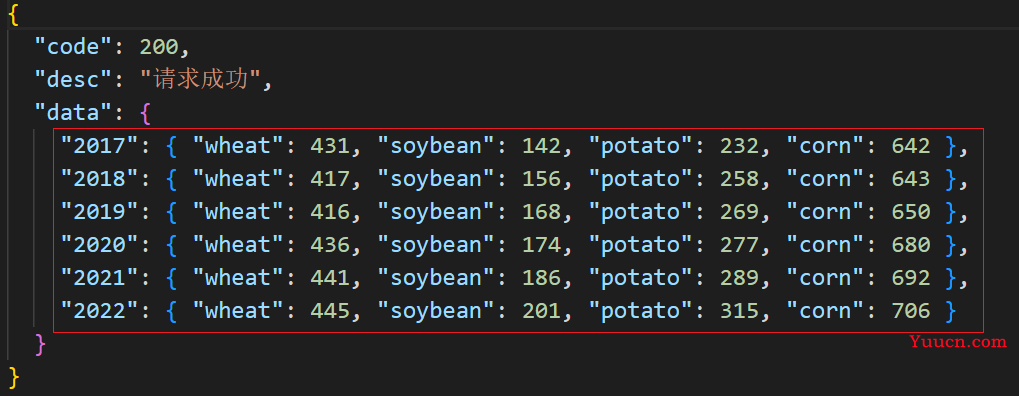This screenshot has height=396, width=1019.
Task: Click the string "请求成功"
Action: [x=201, y=80]
